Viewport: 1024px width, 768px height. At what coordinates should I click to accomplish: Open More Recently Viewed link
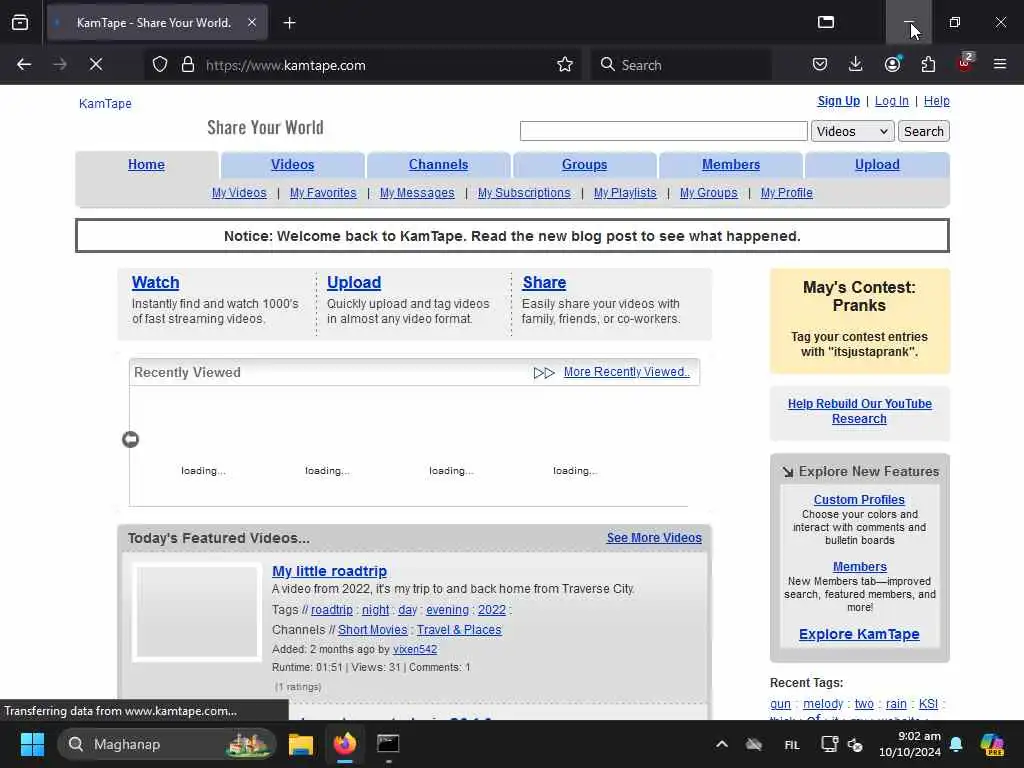(626, 372)
